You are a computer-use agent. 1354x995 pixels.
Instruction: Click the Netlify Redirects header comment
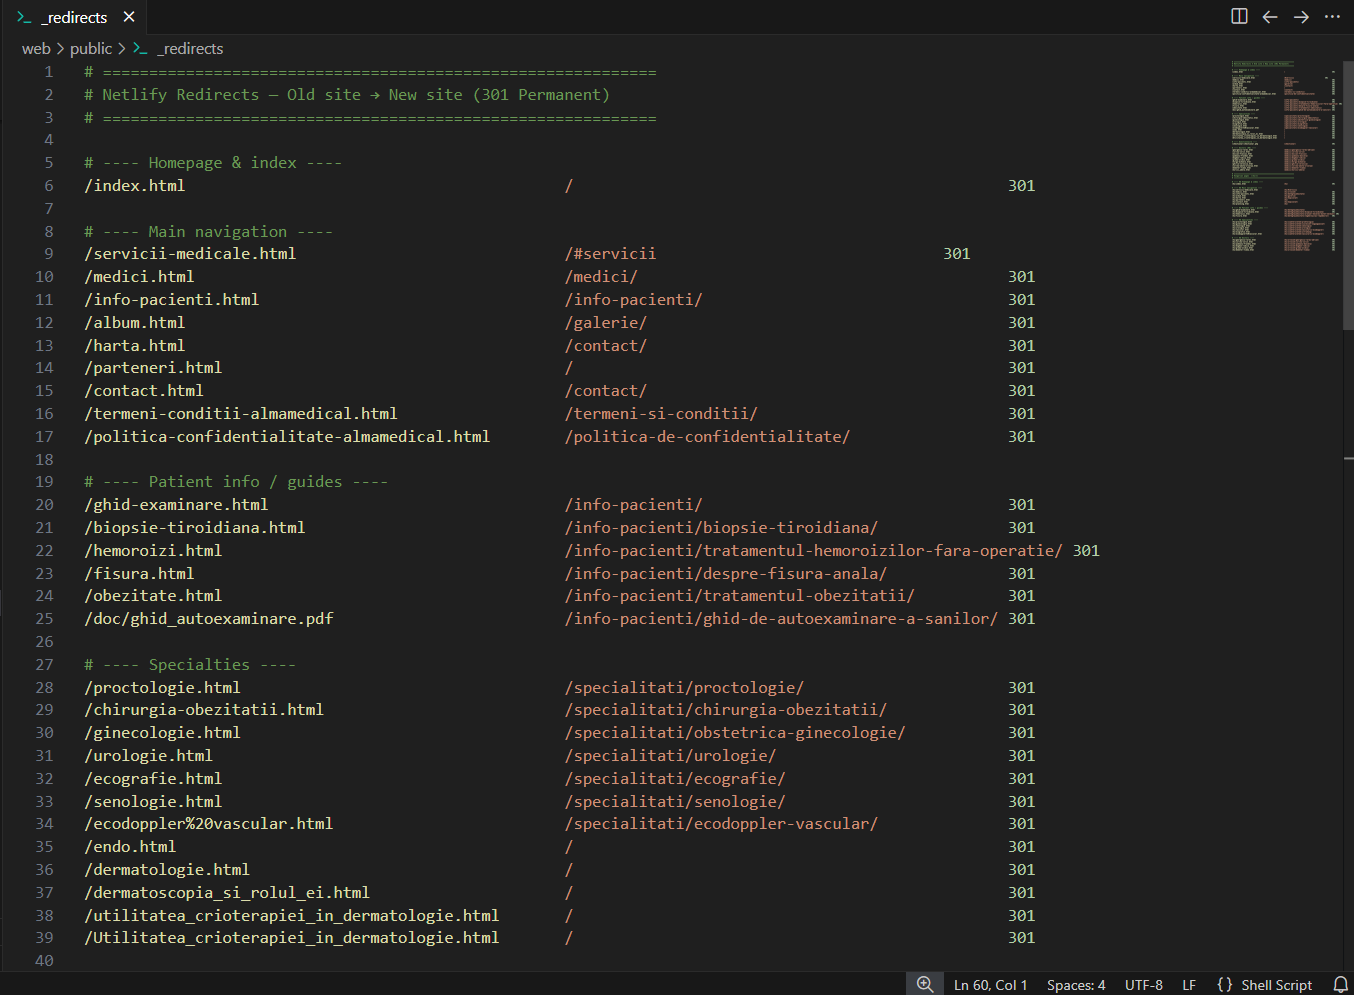click(347, 95)
